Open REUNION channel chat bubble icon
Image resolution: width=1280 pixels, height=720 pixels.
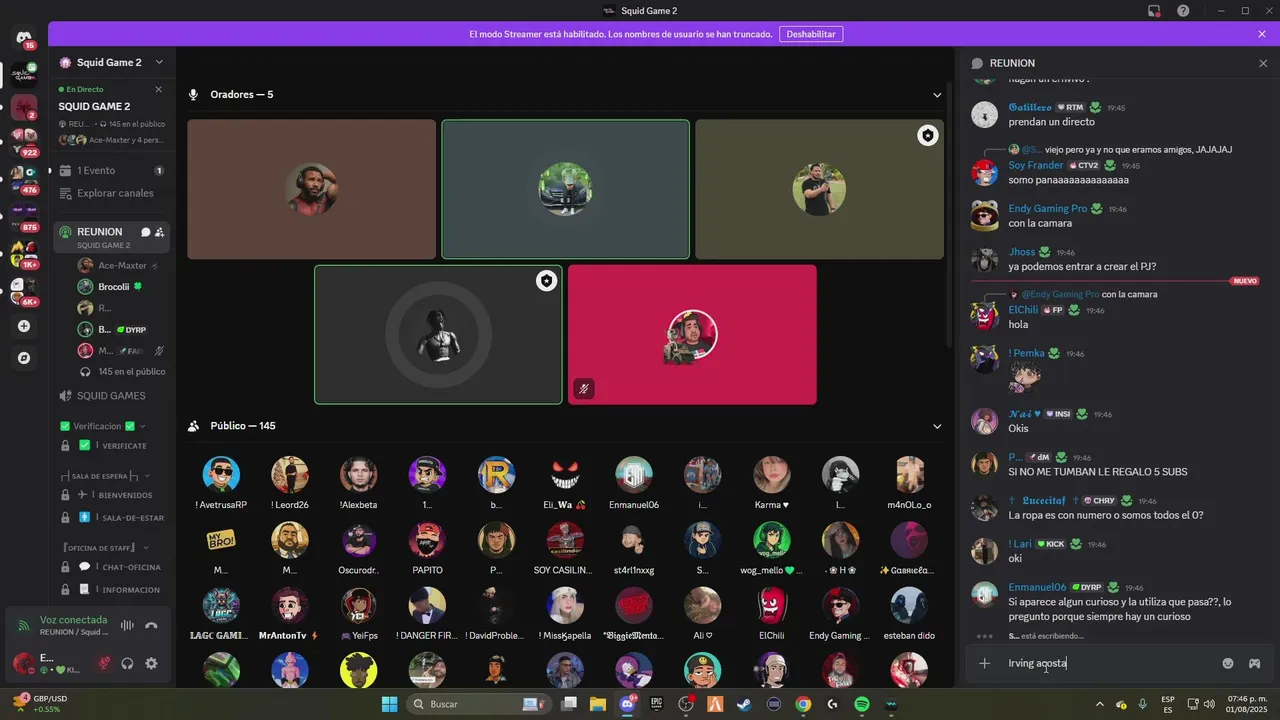coord(145,232)
